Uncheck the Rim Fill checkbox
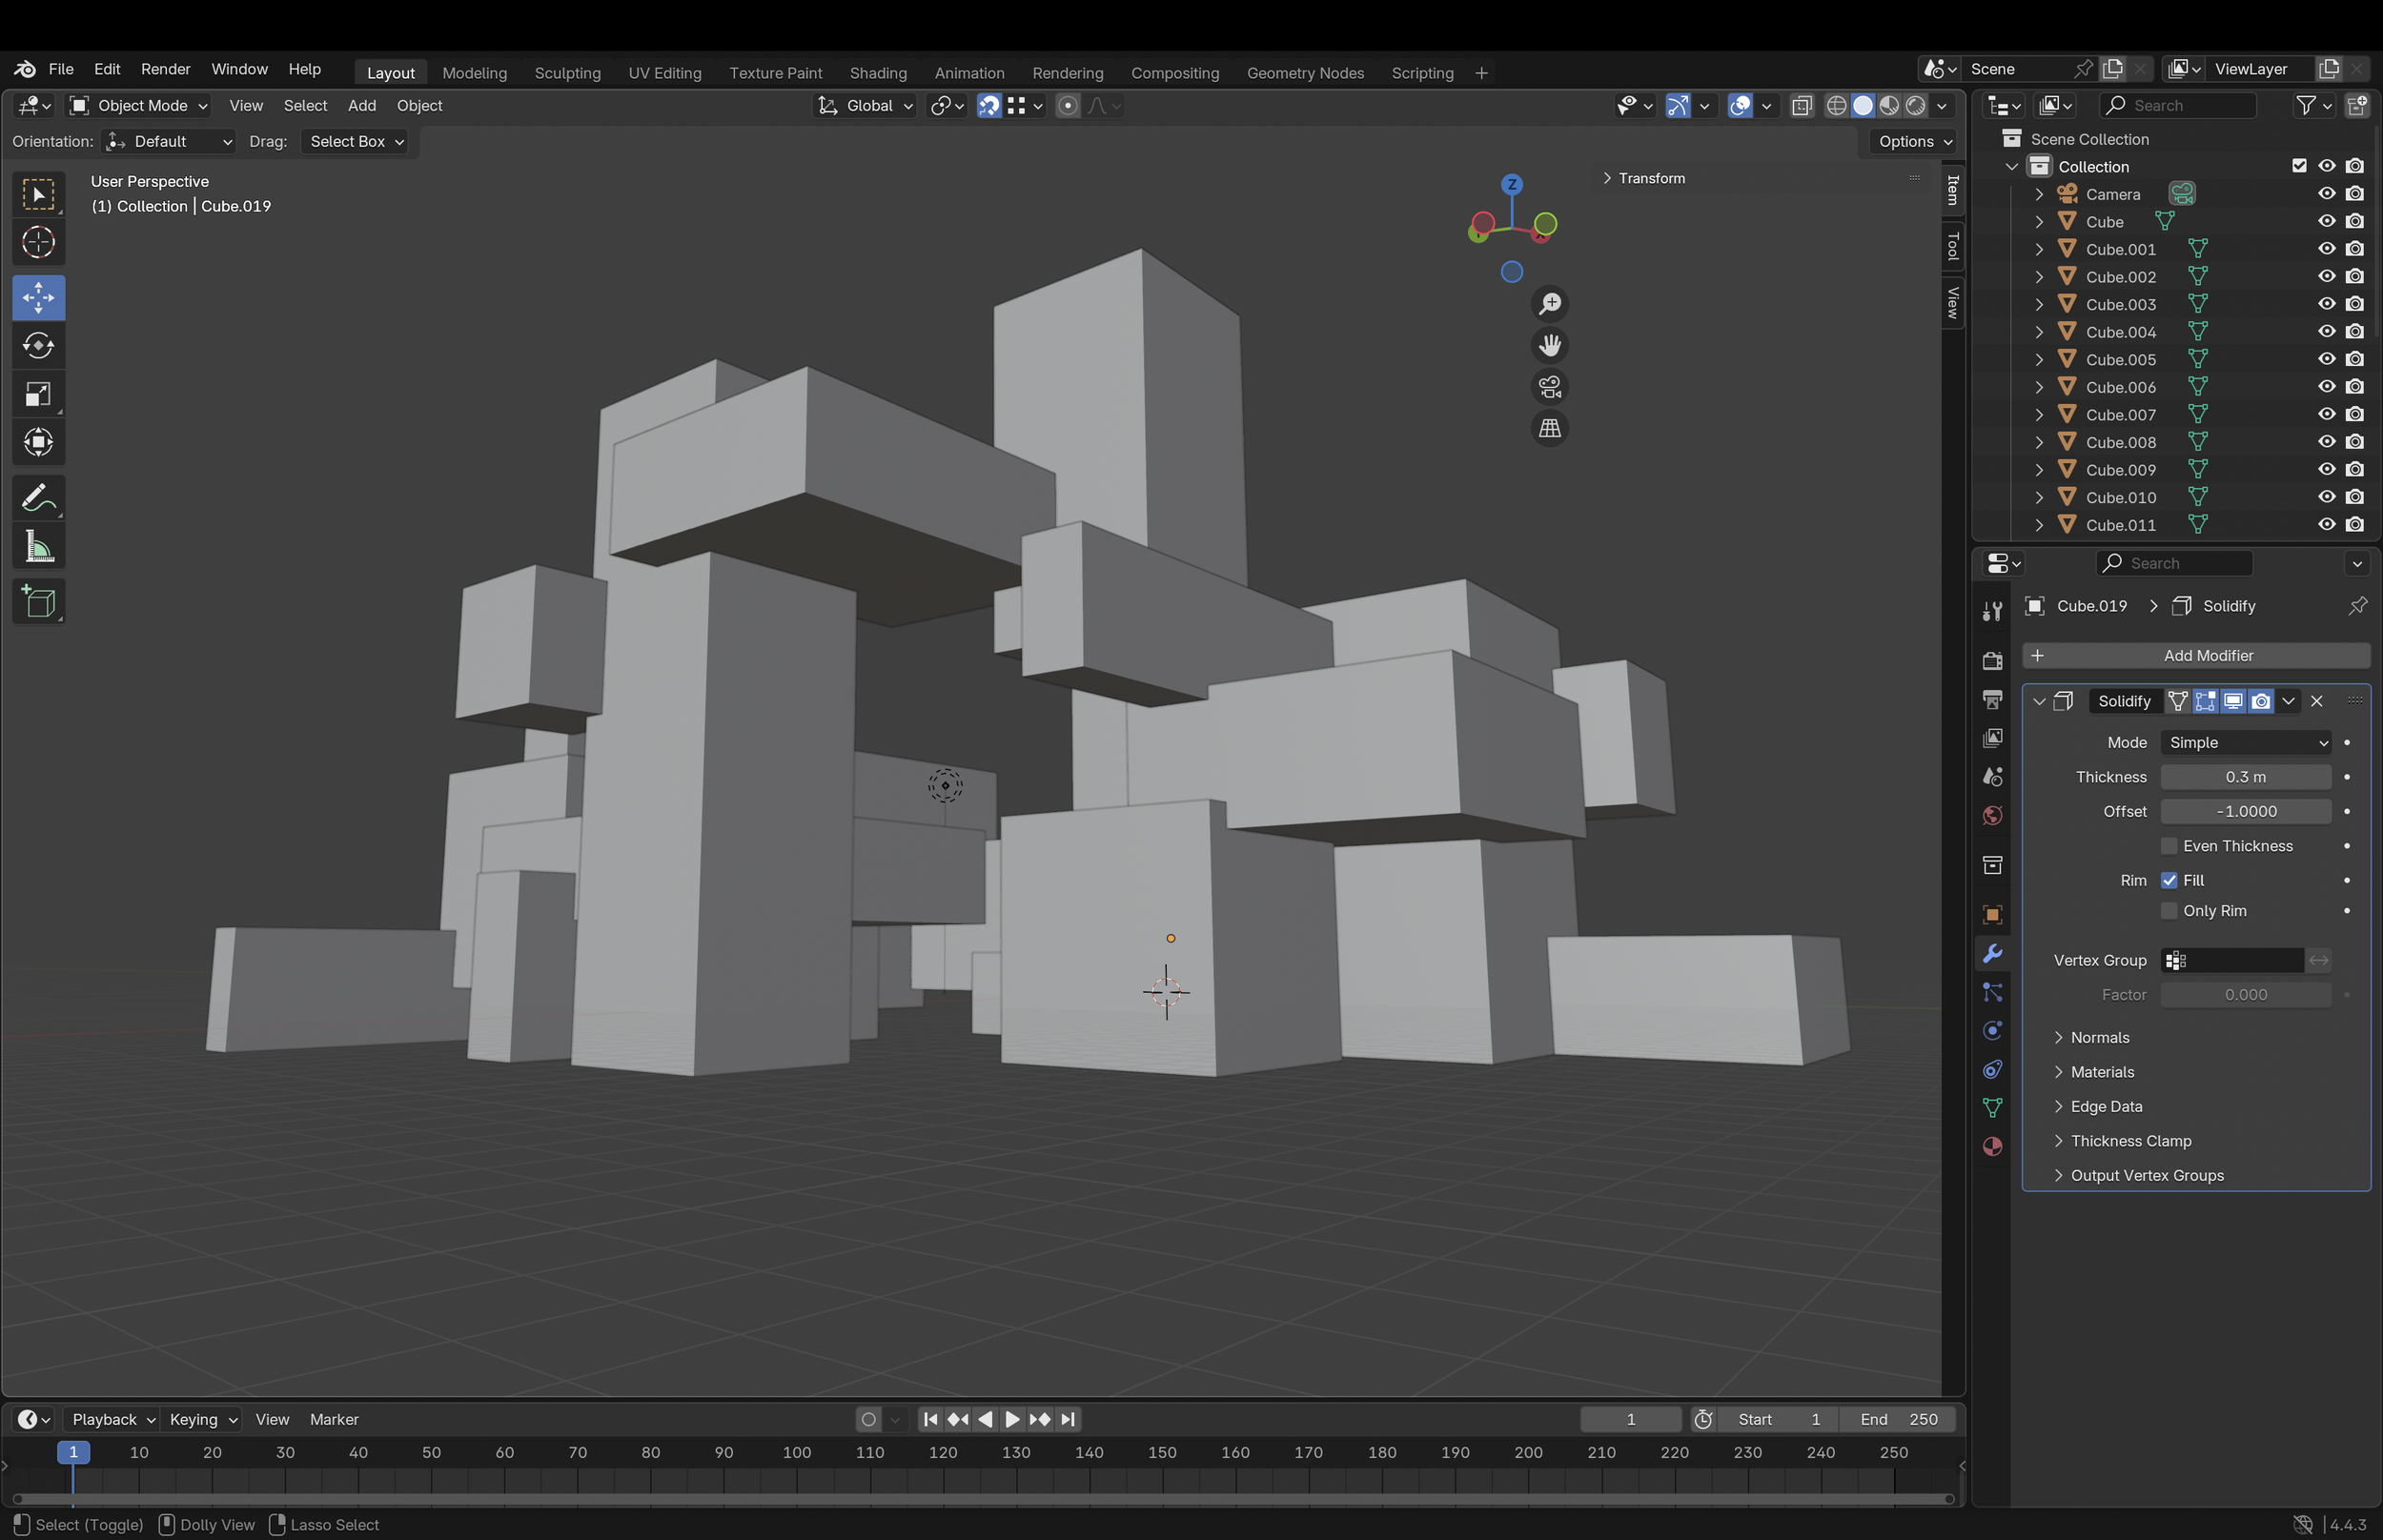Screen dimensions: 2383x1540 point(2169,880)
